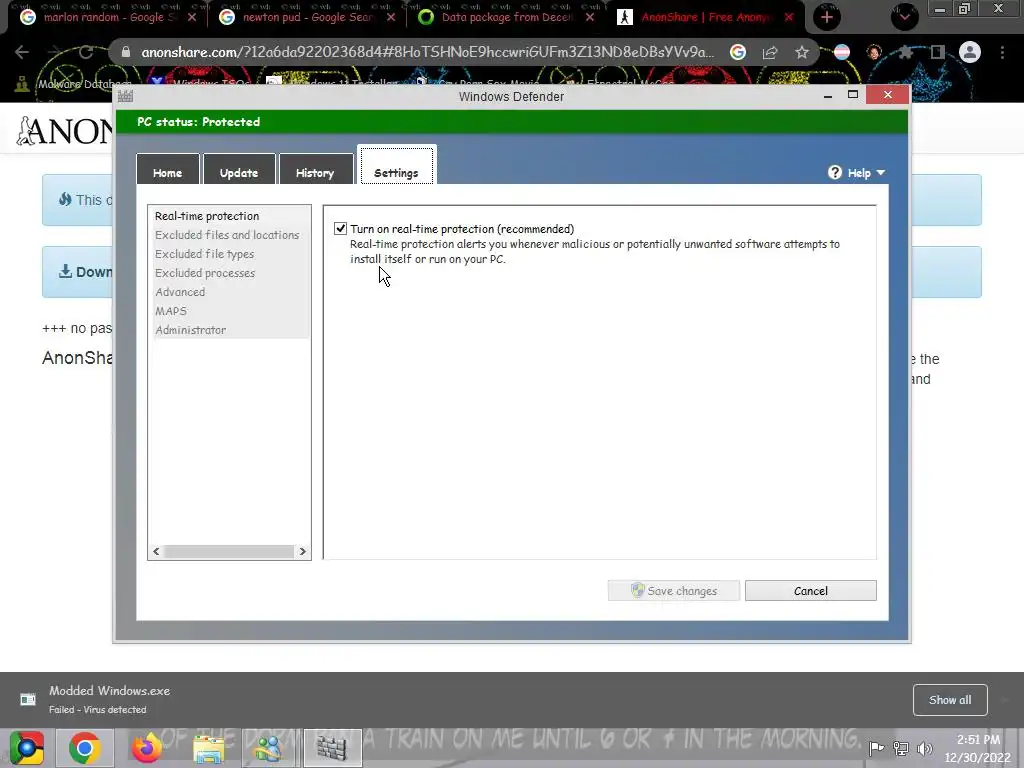Maximize the Windows Defender window
Screen dimensions: 1024x768
[x=853, y=95]
